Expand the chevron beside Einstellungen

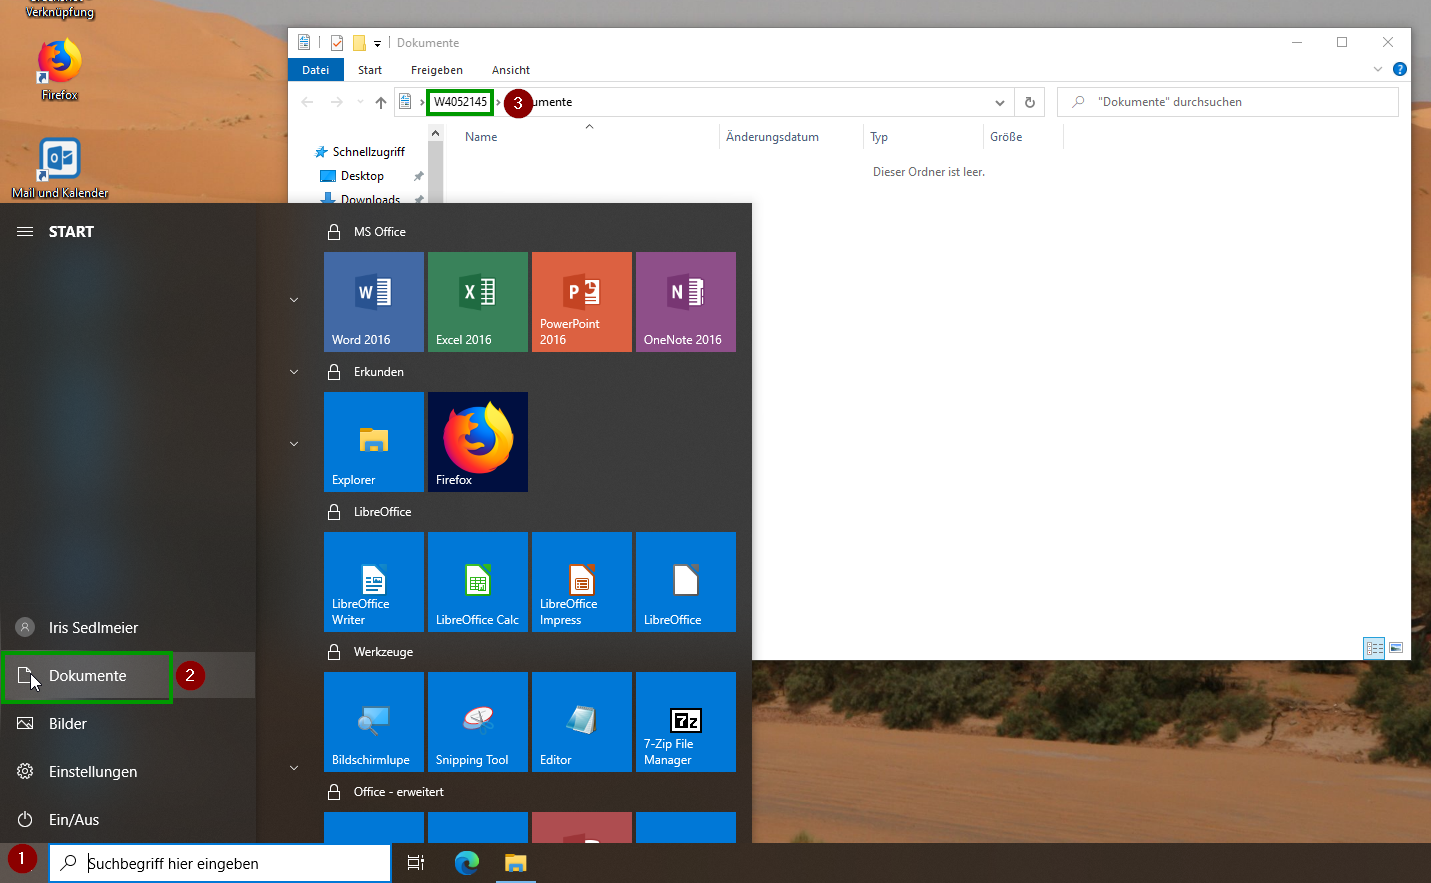[294, 768]
